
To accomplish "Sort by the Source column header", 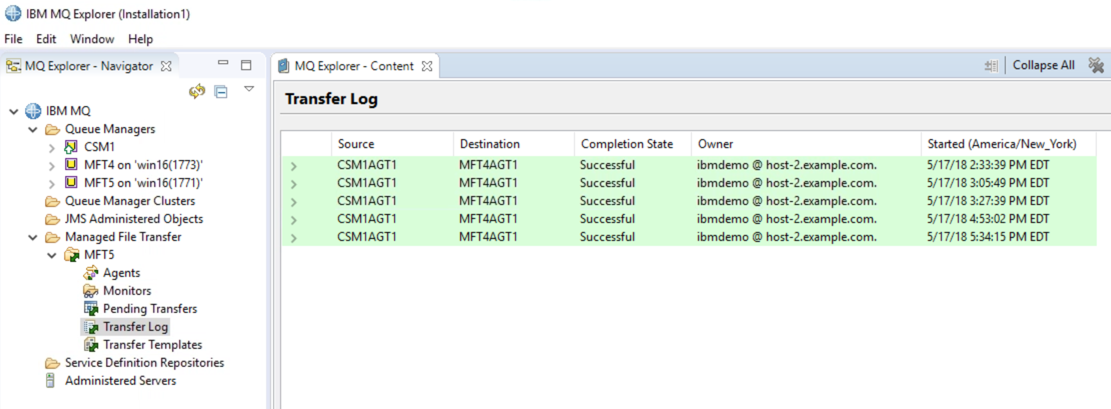I will coord(392,144).
